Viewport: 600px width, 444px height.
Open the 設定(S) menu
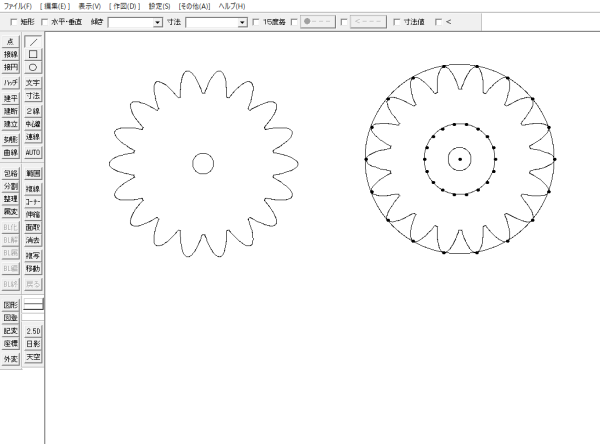coord(159,6)
